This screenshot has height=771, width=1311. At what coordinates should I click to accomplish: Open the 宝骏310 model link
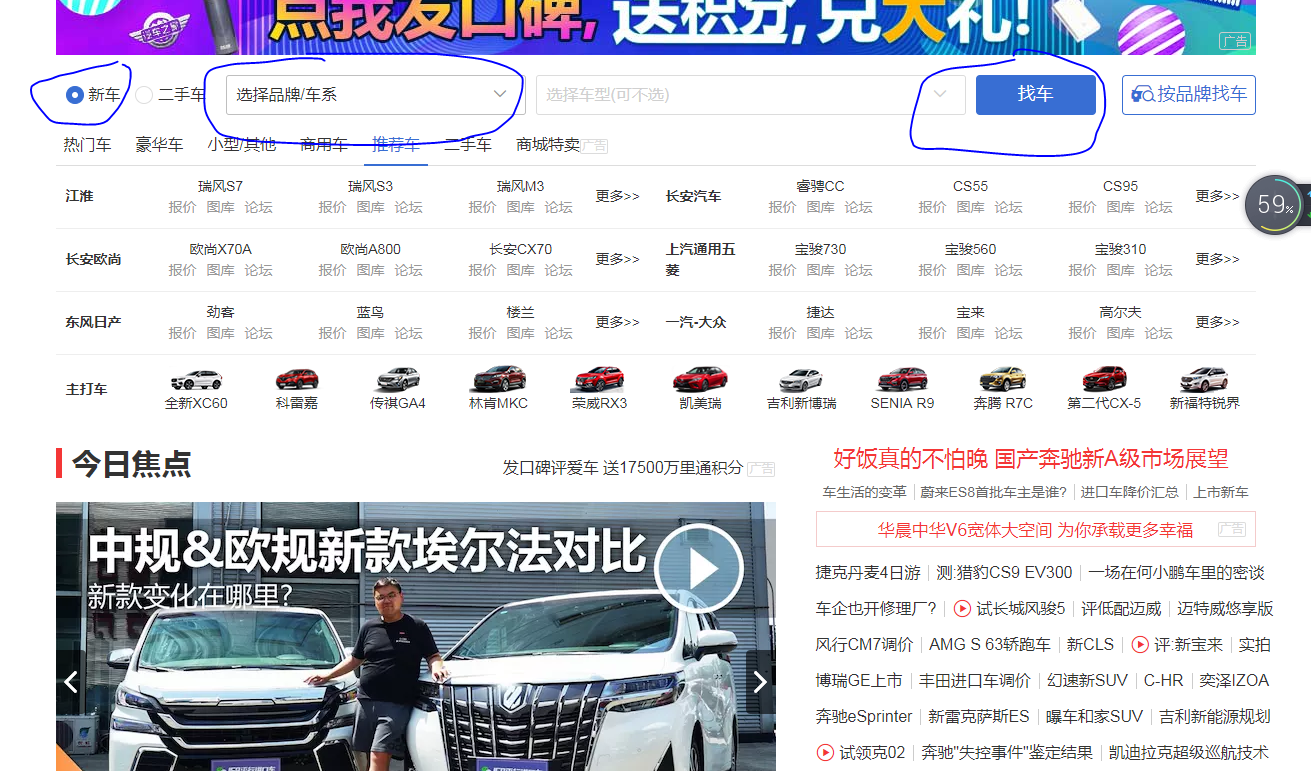click(x=1120, y=249)
